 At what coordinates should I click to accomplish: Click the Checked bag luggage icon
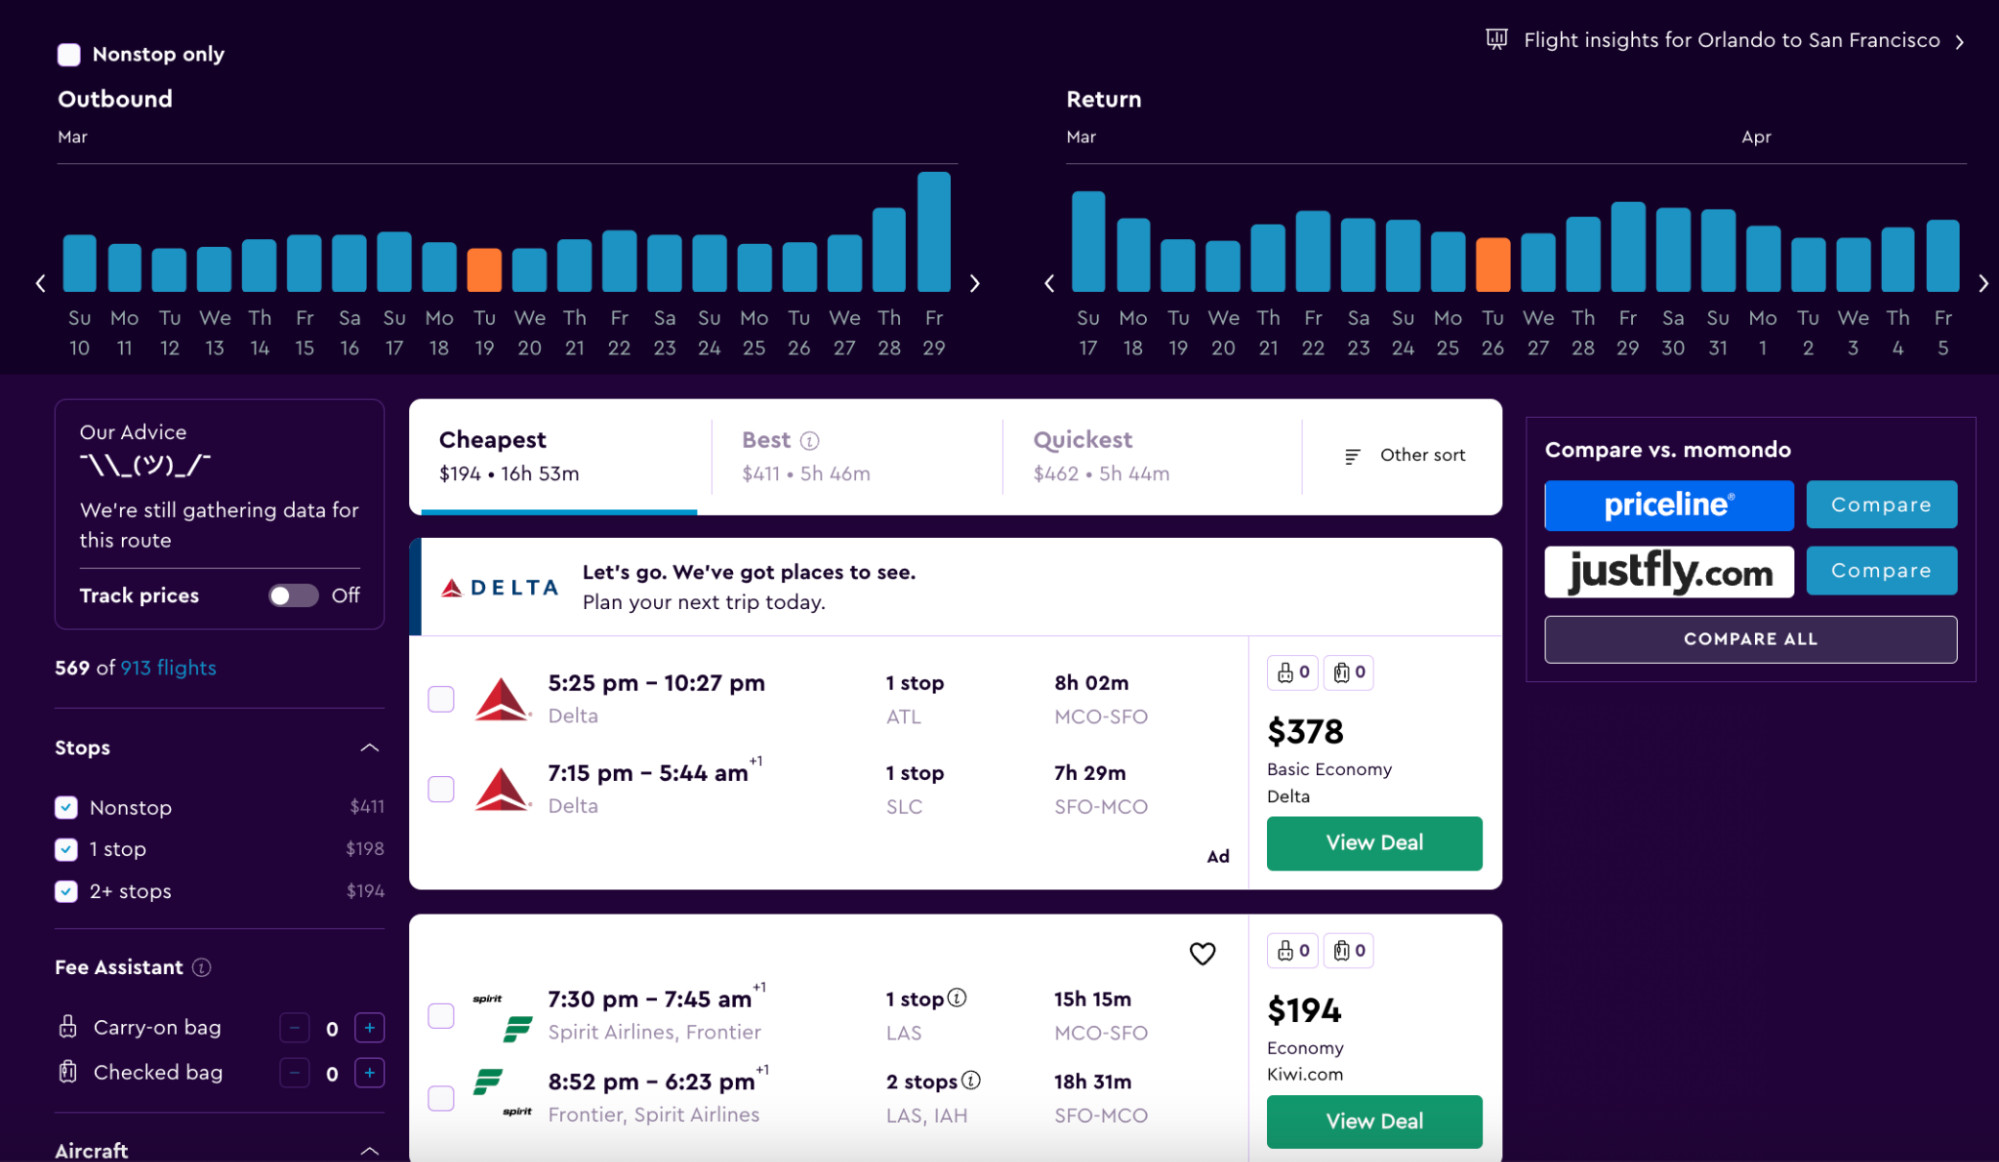click(x=68, y=1071)
